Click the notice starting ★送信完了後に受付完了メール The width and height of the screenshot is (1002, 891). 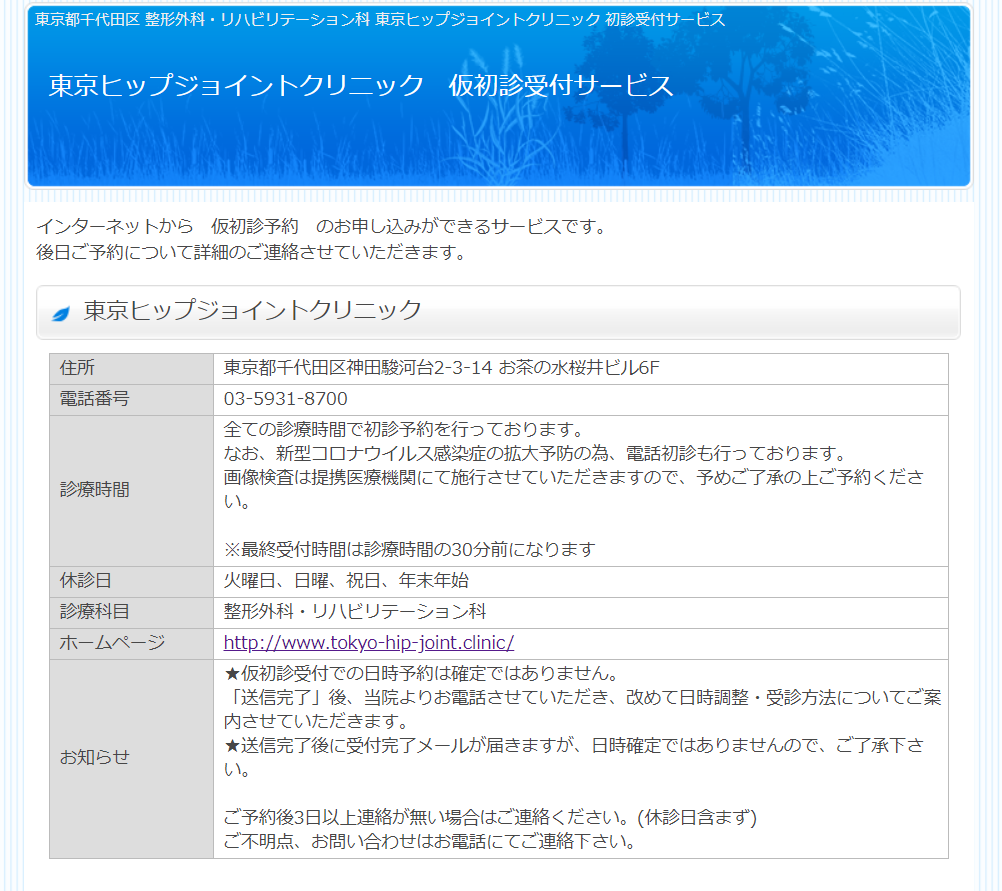pos(574,757)
